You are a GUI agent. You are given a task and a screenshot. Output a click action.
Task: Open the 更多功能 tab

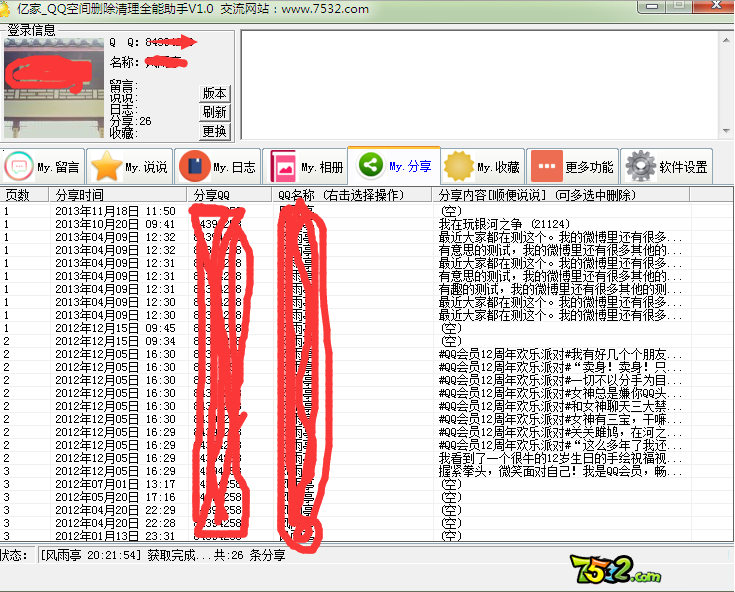(x=572, y=166)
